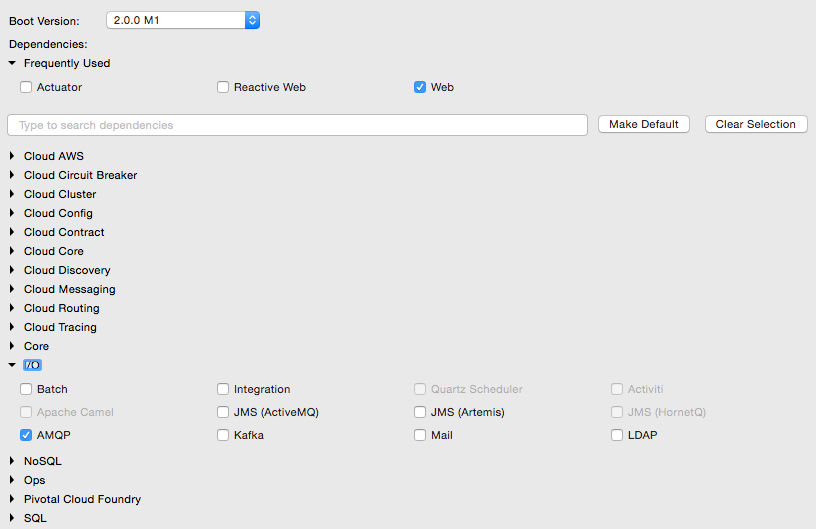Expand the Cloud Discovery category
Screen dimensions: 816x529
pos(12,270)
